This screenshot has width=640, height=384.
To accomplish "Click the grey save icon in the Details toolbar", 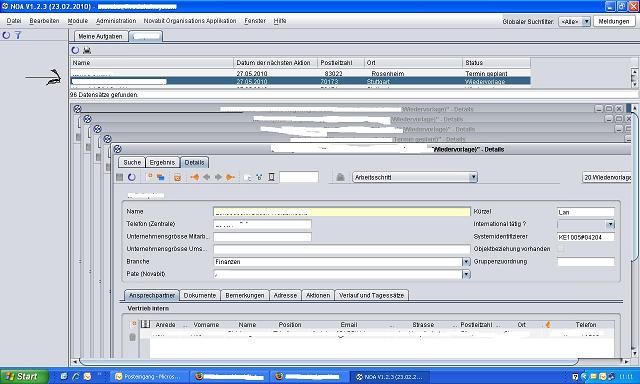I will pyautogui.click(x=120, y=177).
